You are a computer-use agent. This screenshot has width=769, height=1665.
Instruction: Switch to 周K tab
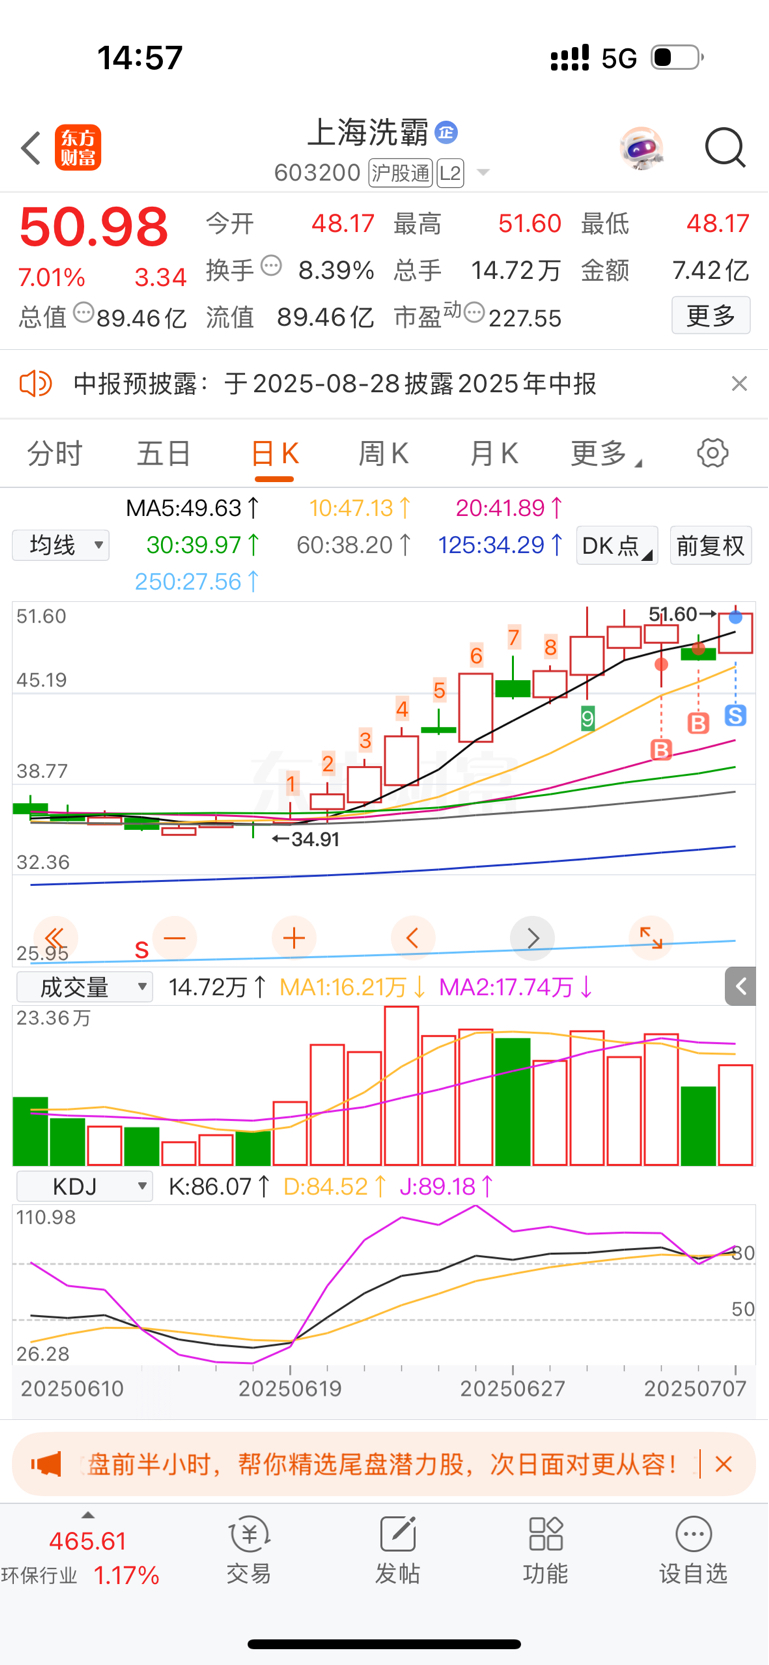point(384,453)
